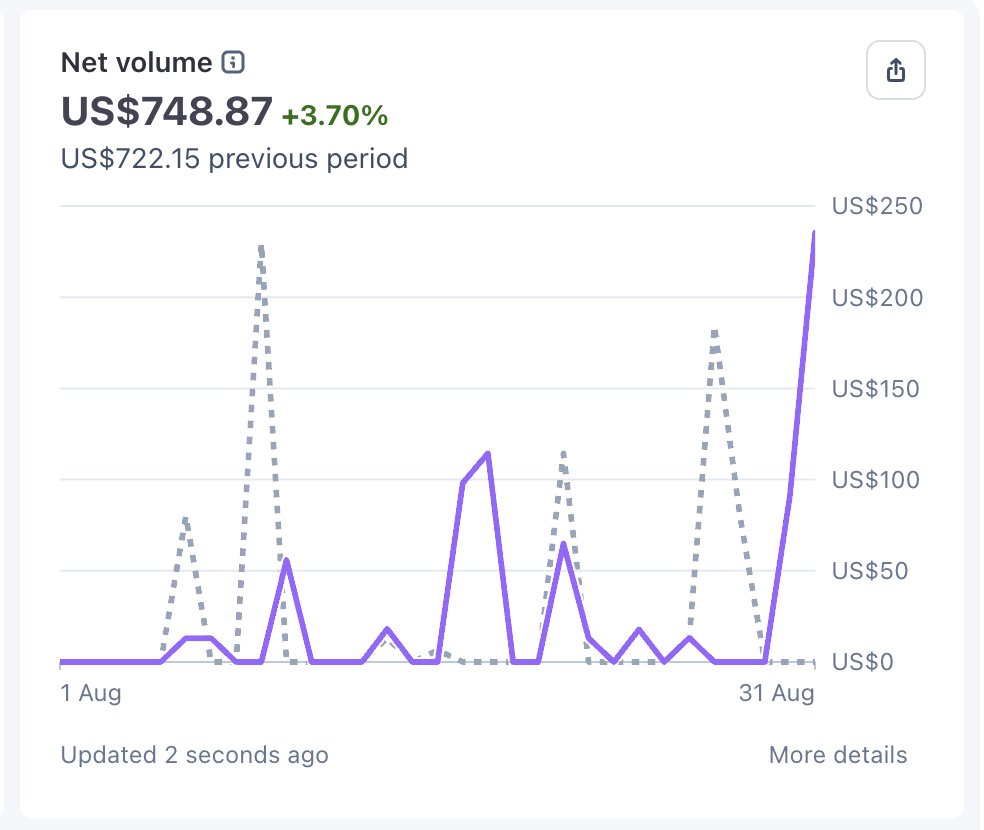Click the purple mid-month peak near US$115
This screenshot has height=830, width=984.
click(x=488, y=454)
